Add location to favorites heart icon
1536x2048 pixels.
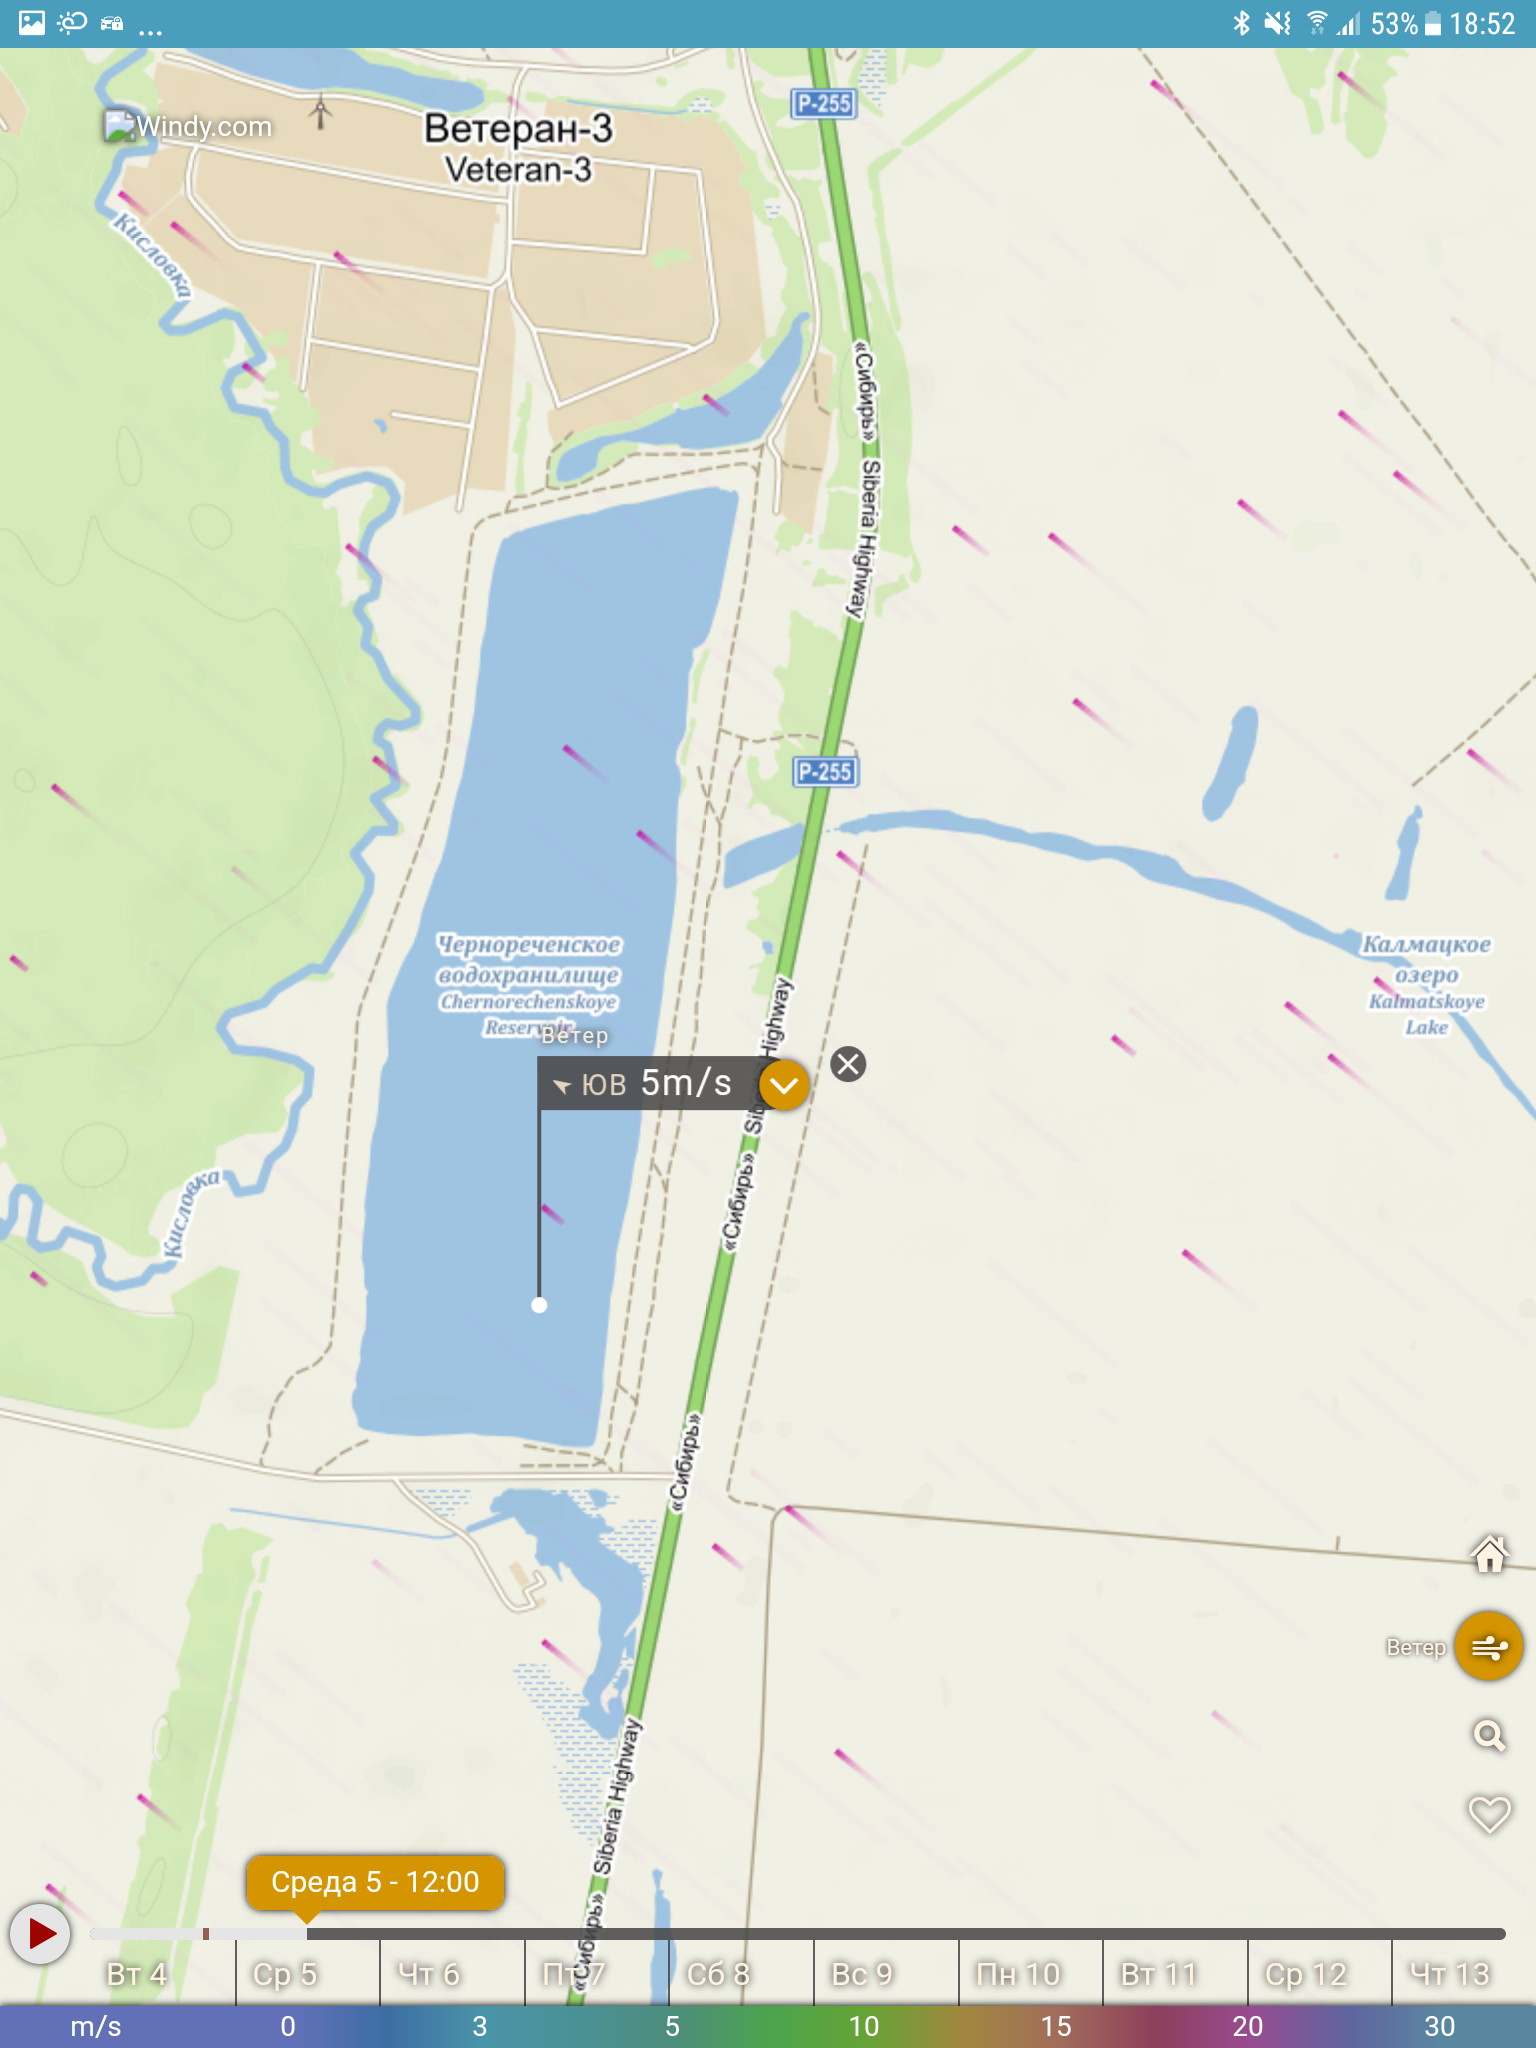point(1489,1814)
